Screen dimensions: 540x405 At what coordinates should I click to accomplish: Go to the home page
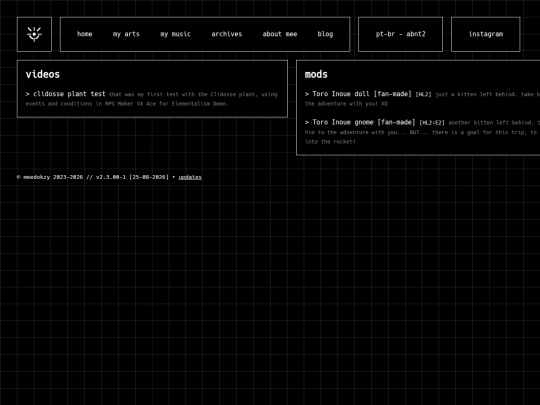click(85, 34)
